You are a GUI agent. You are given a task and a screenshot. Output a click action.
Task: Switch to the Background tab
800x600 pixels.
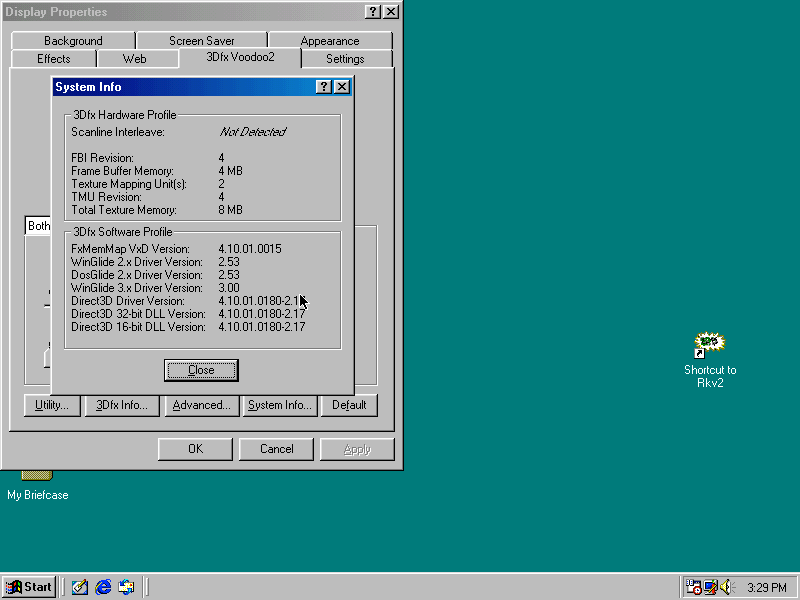tap(73, 41)
